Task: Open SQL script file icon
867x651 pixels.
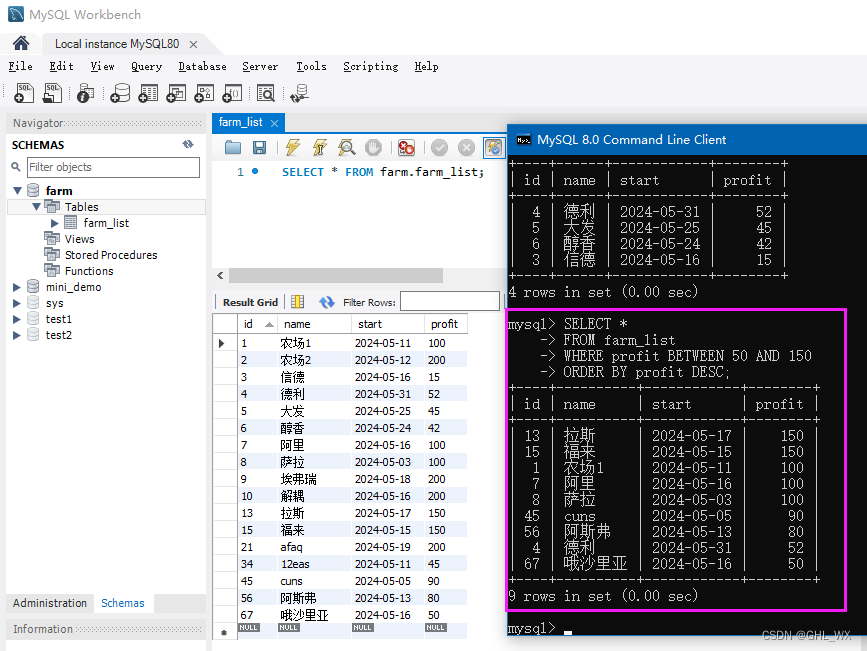Action: click(53, 93)
